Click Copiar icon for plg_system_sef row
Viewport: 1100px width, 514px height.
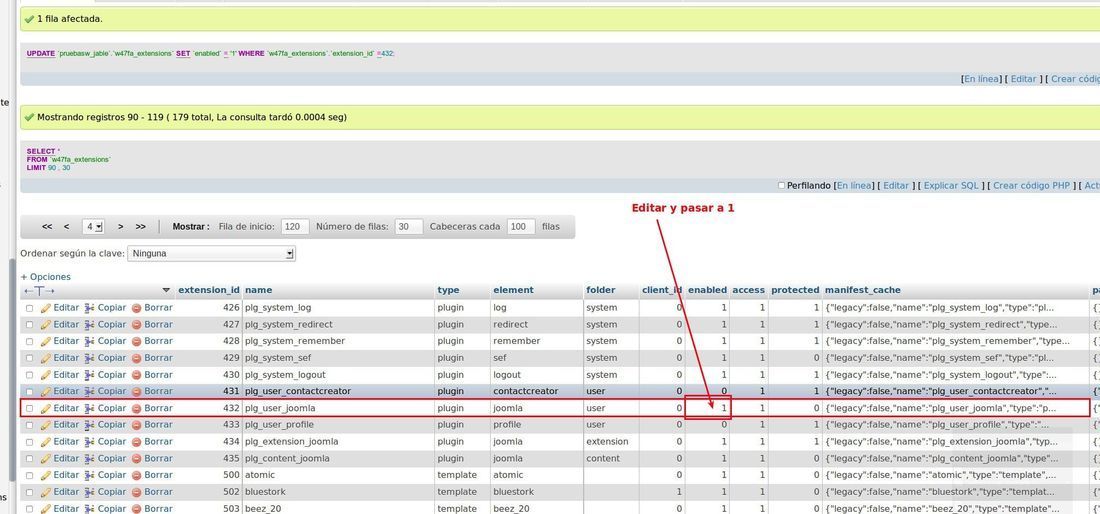point(90,358)
